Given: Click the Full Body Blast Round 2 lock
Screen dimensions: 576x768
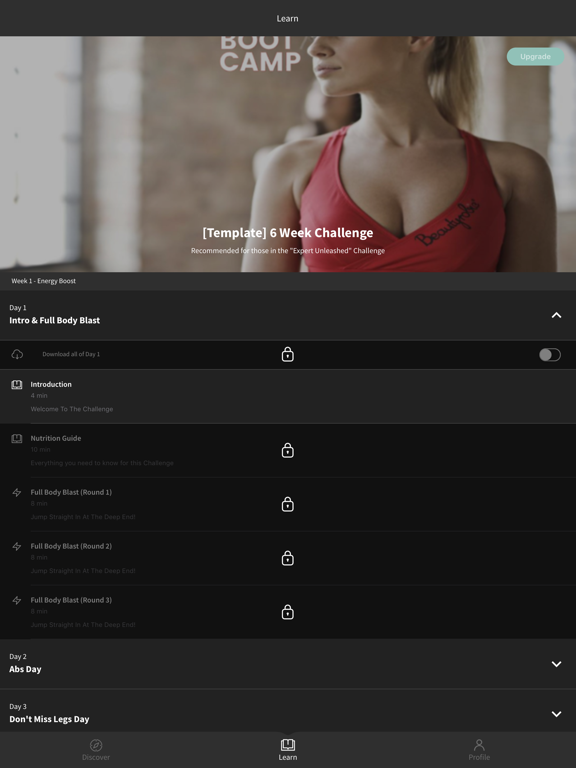Looking at the screenshot, I should point(288,558).
